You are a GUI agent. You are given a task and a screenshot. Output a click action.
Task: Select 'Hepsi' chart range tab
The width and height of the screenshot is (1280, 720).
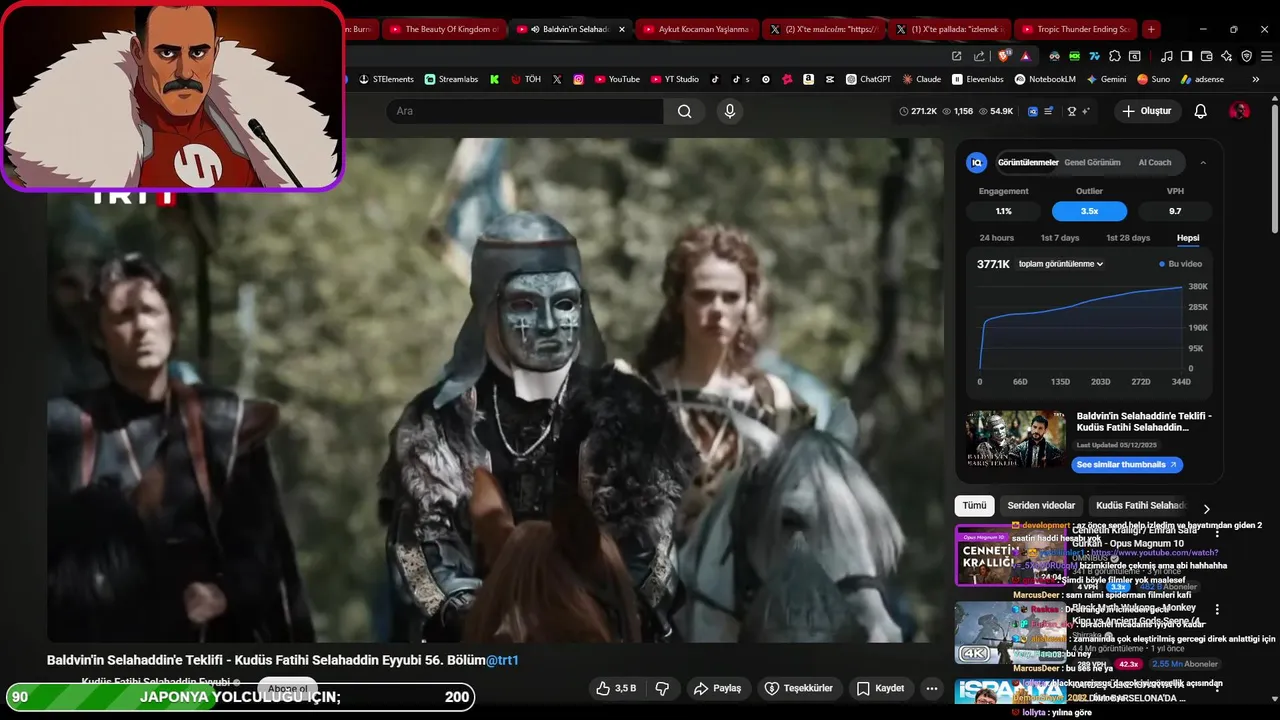click(1188, 238)
